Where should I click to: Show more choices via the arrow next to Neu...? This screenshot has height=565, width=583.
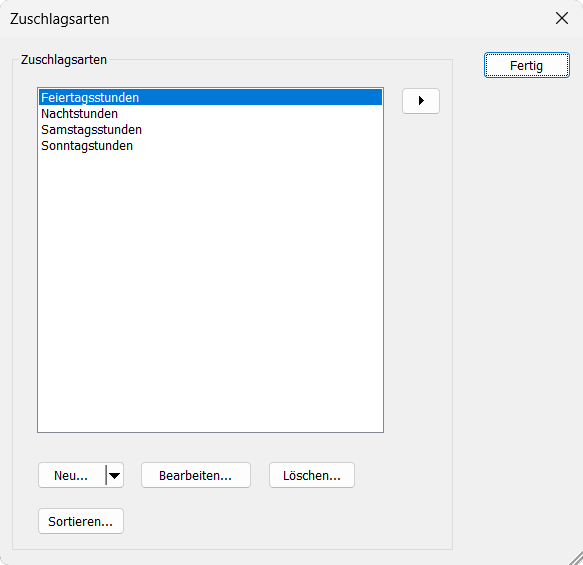(x=114, y=475)
